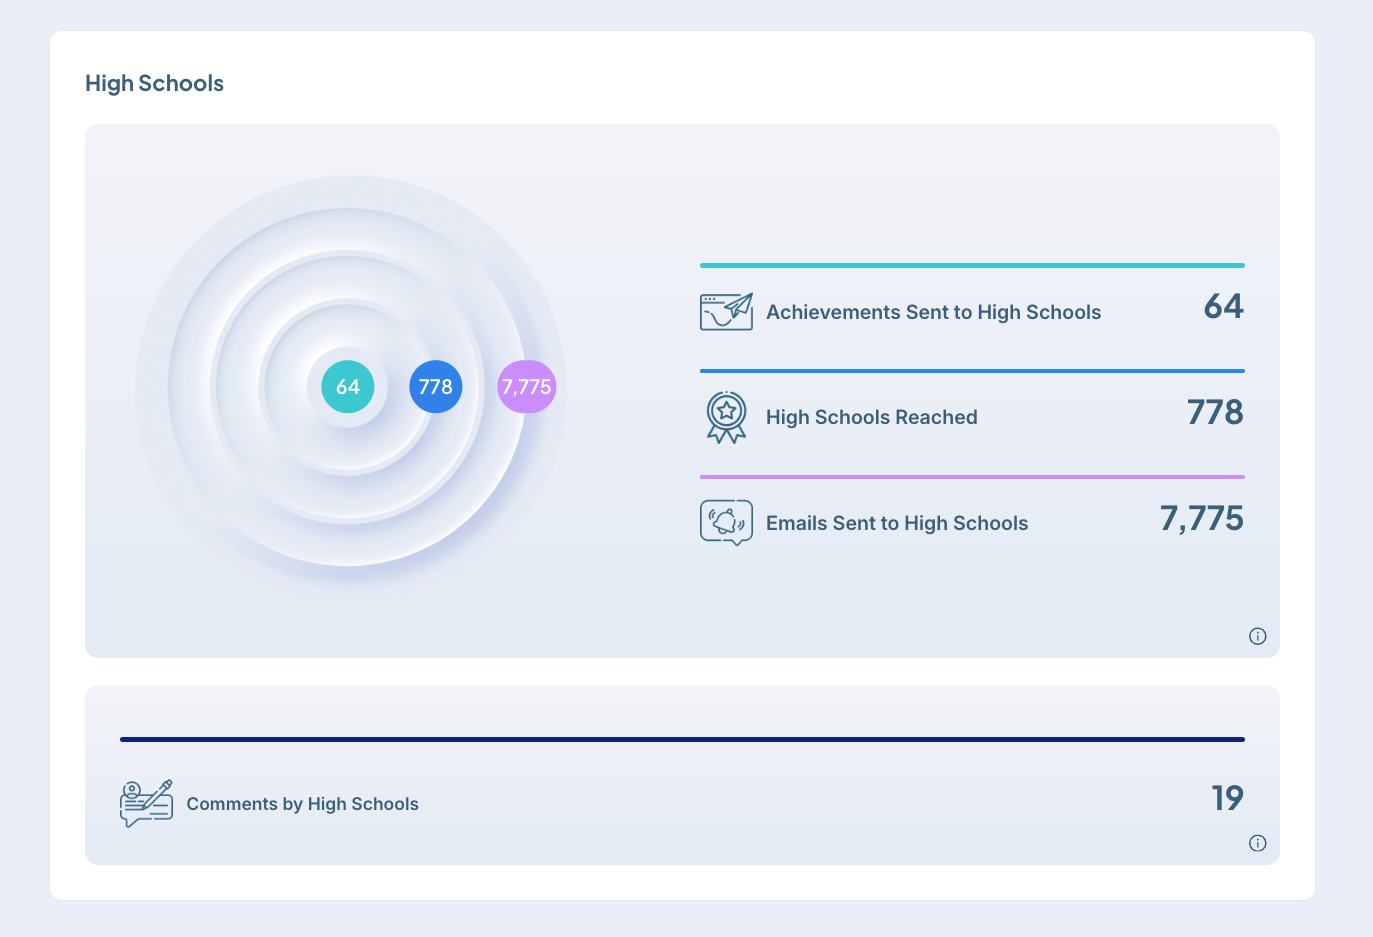Viewport: 1373px width, 937px height.
Task: Click the Comments by High Schools label
Action: point(302,804)
